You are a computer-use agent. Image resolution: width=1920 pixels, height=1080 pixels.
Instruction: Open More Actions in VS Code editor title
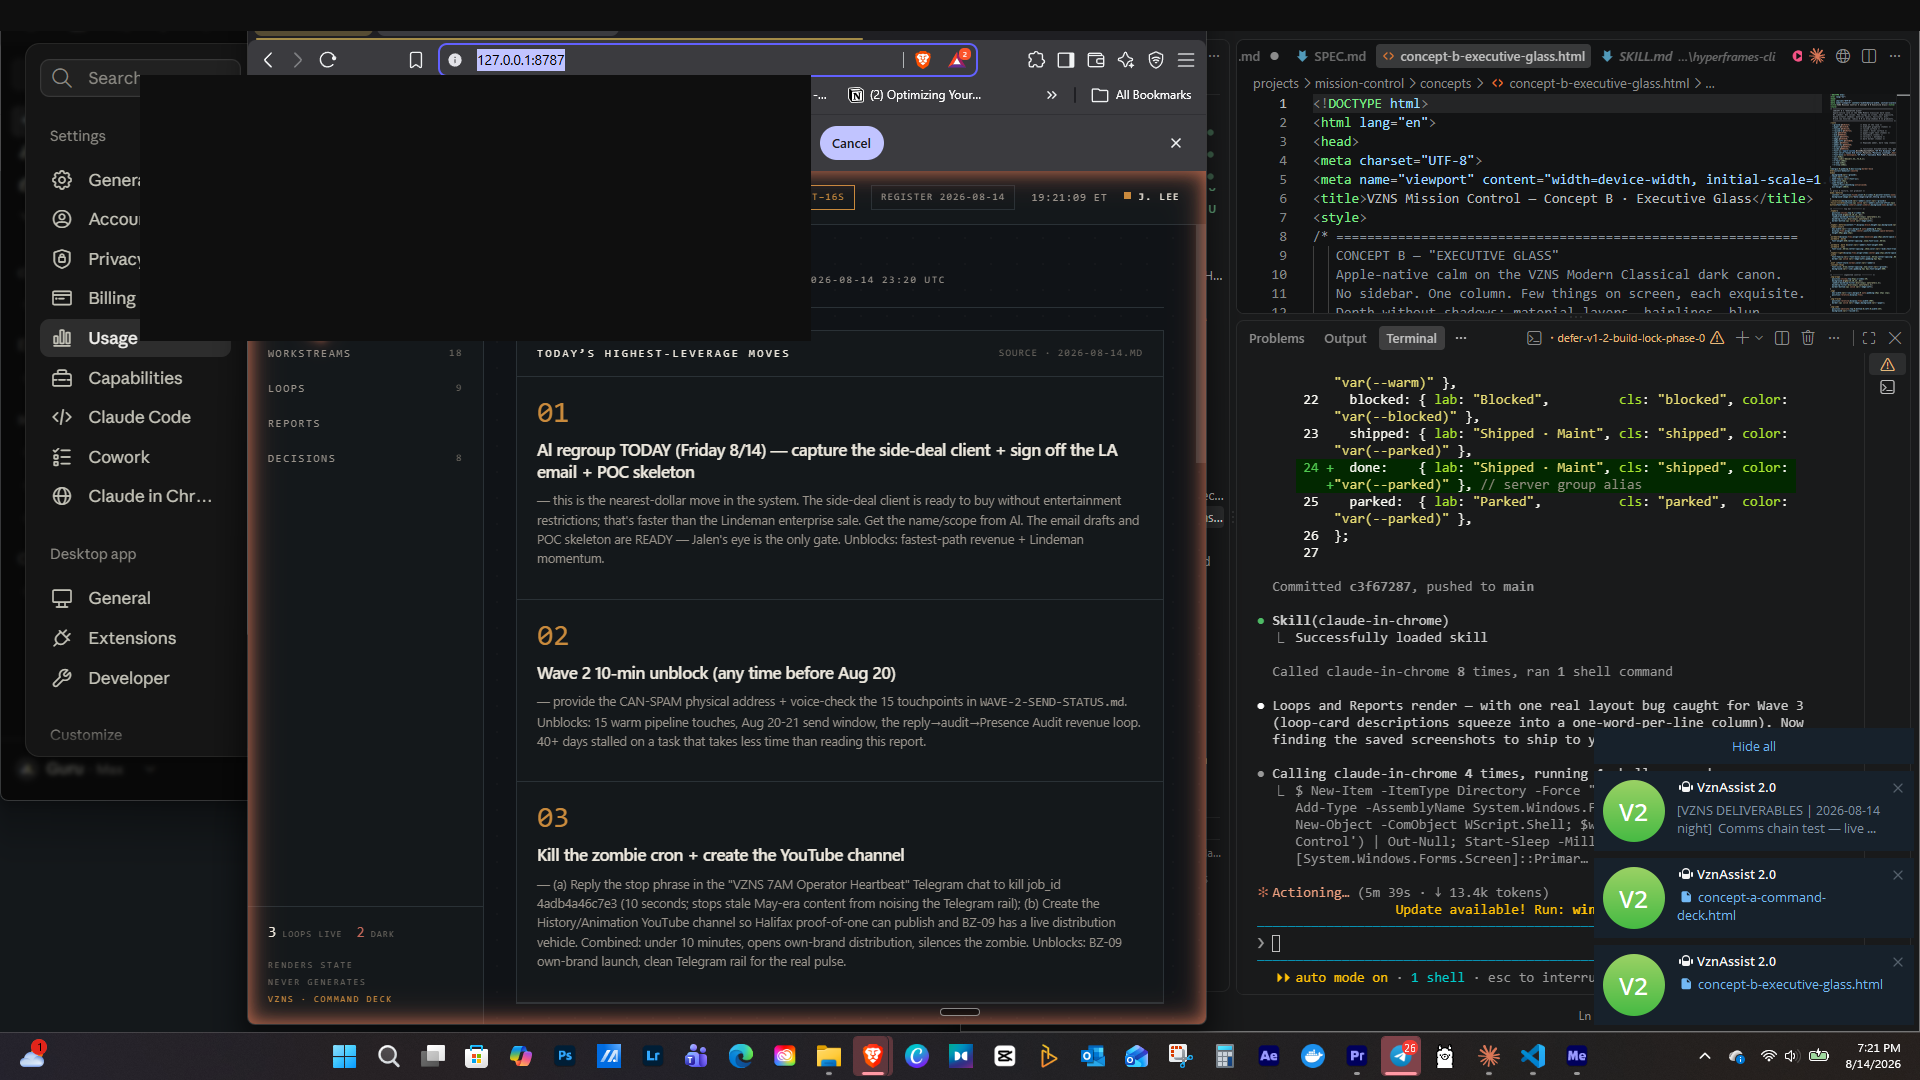tap(1895, 56)
